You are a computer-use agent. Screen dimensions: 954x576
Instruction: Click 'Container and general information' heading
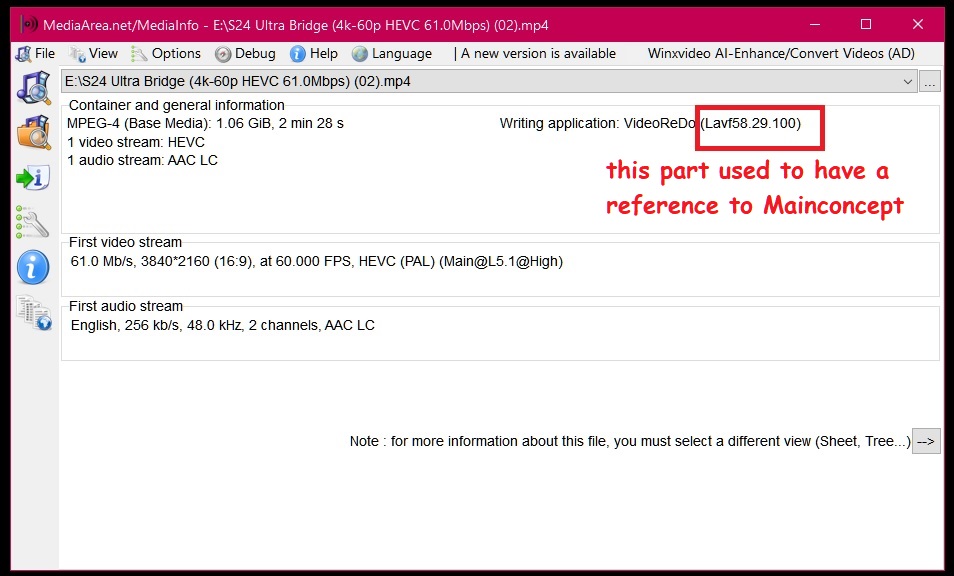(x=176, y=105)
